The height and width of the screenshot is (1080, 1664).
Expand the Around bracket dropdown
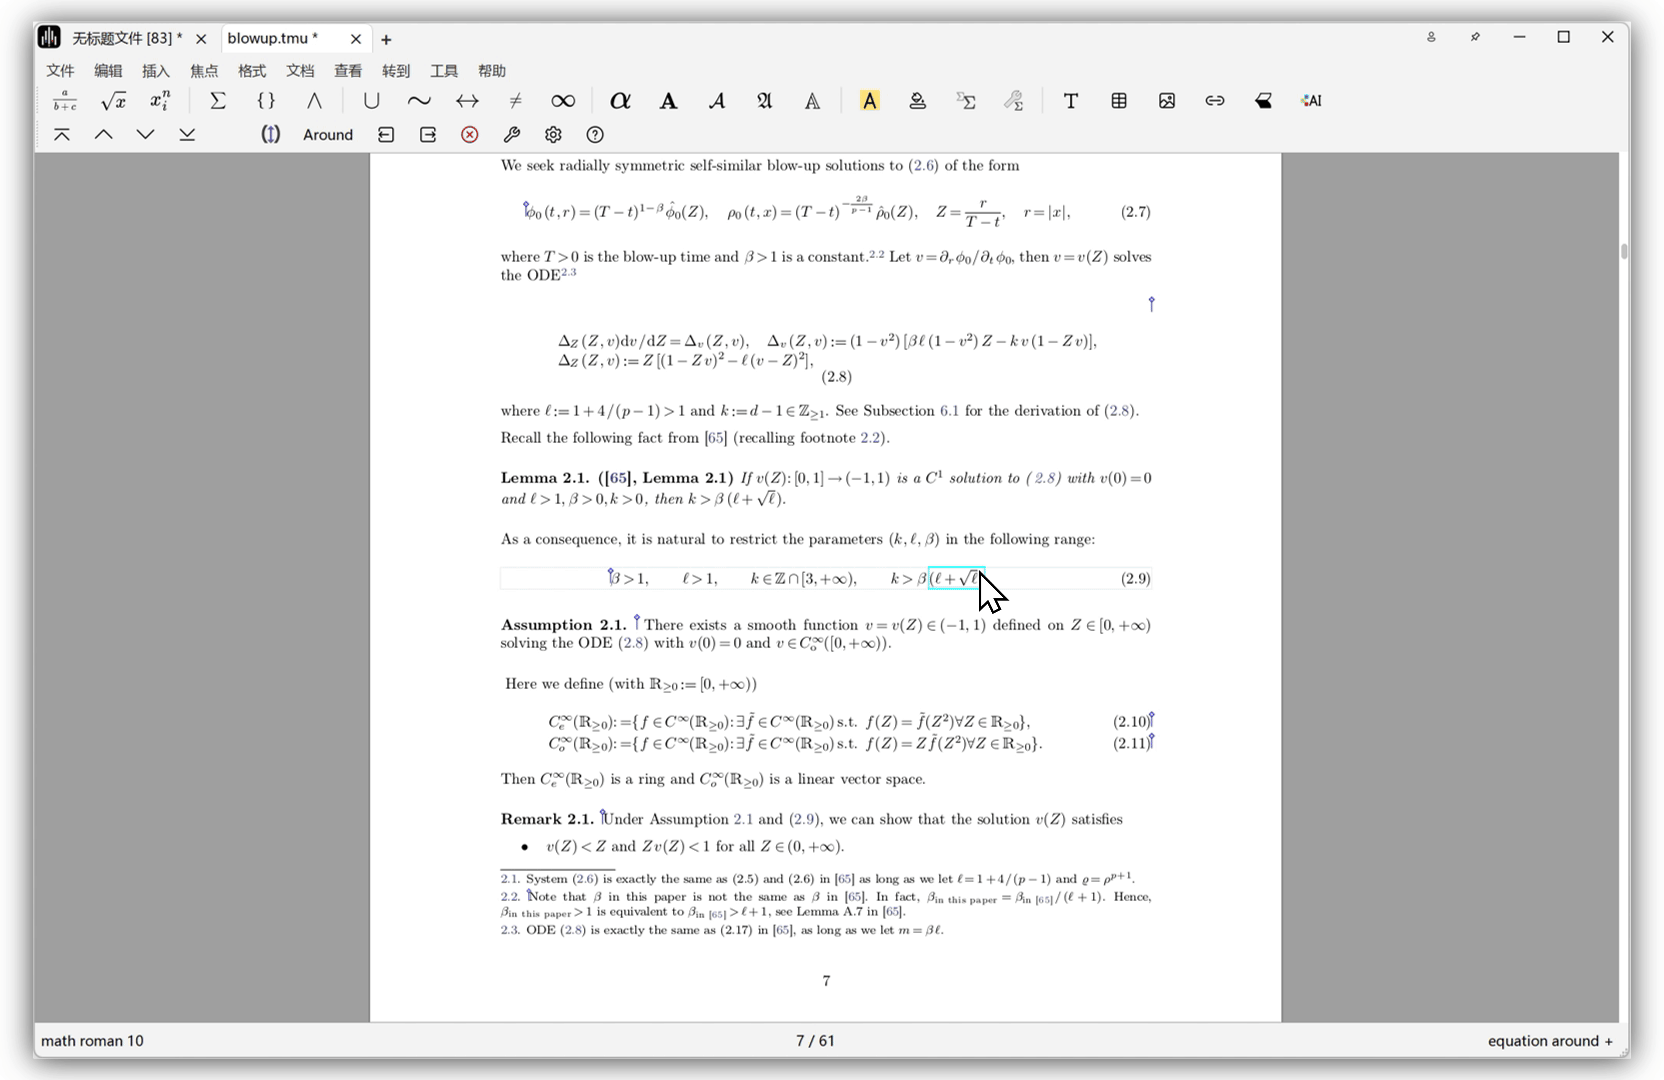(x=327, y=135)
